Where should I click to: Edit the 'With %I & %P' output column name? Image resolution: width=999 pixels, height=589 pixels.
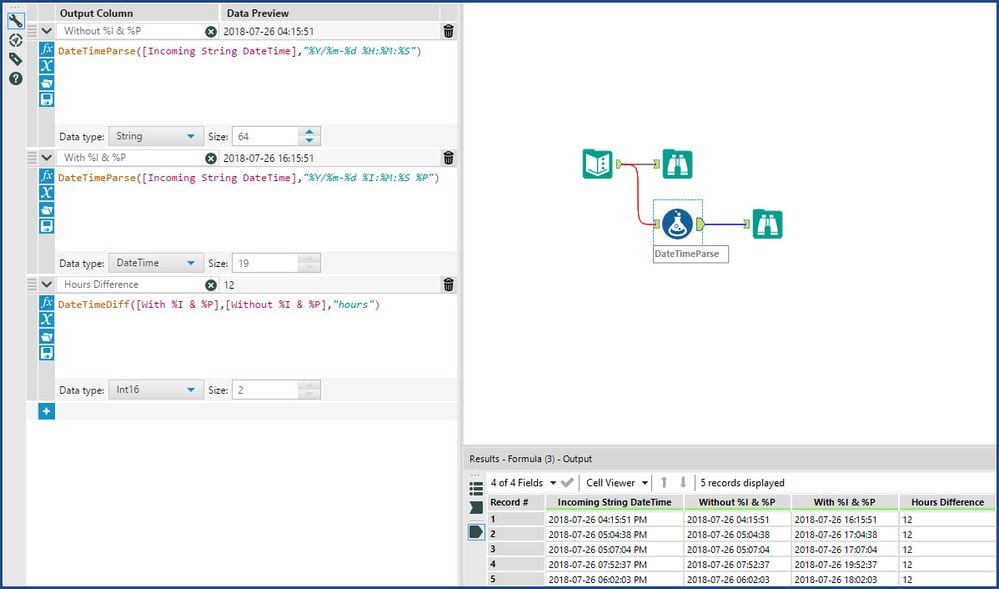131,157
